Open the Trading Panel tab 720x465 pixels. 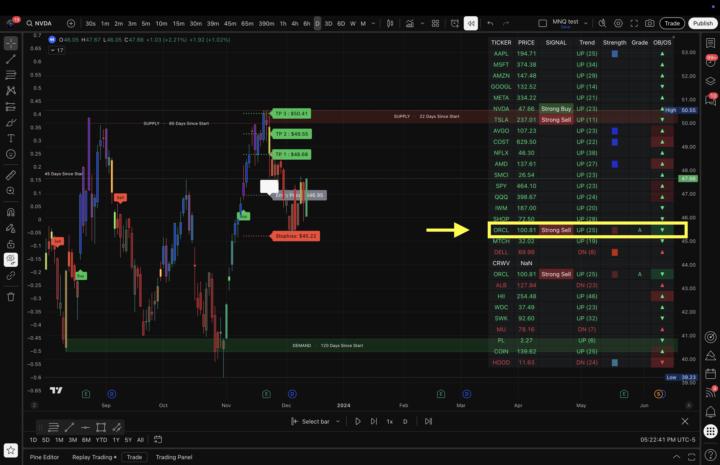pos(174,457)
